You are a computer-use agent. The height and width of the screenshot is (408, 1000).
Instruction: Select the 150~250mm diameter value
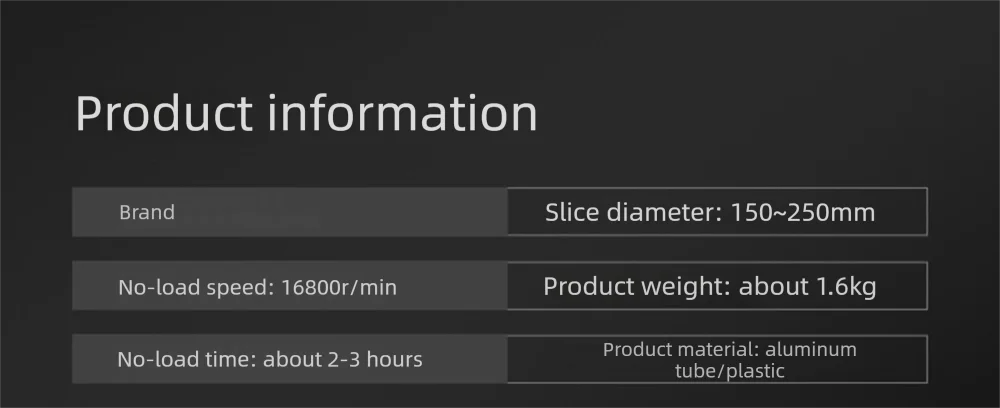click(803, 212)
